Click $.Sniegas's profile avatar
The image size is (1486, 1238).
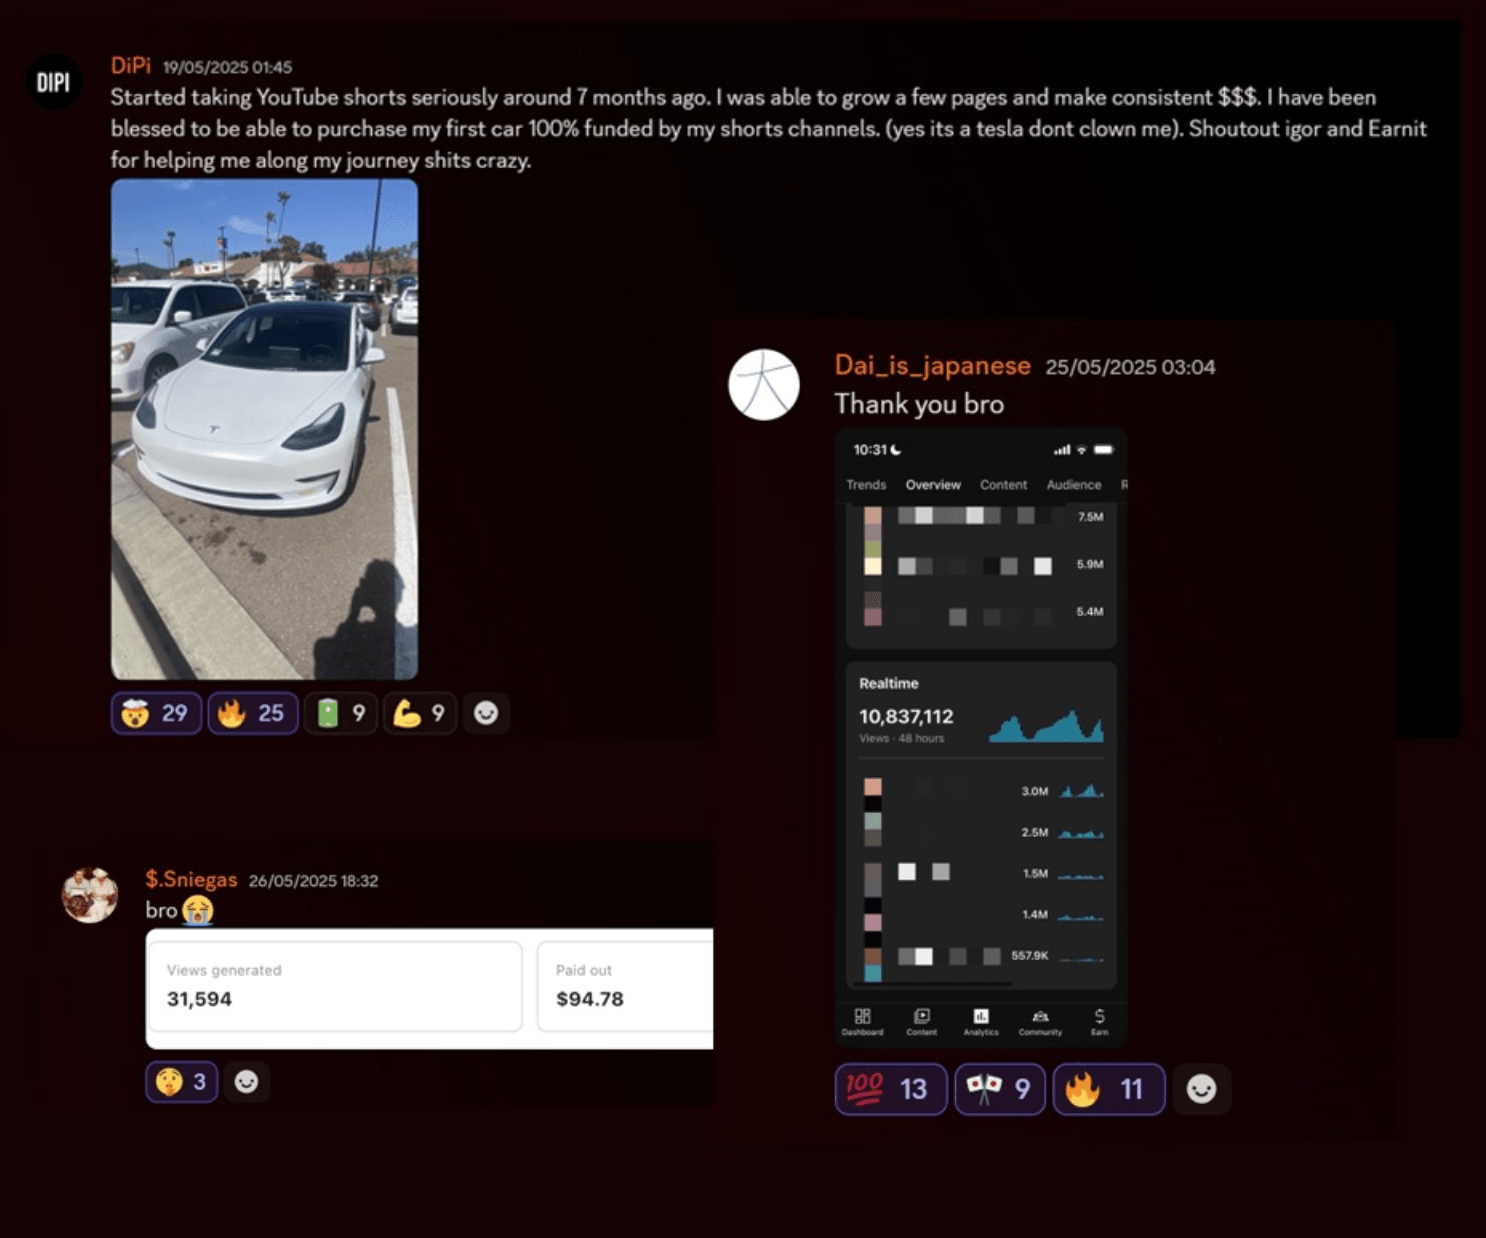click(90, 894)
